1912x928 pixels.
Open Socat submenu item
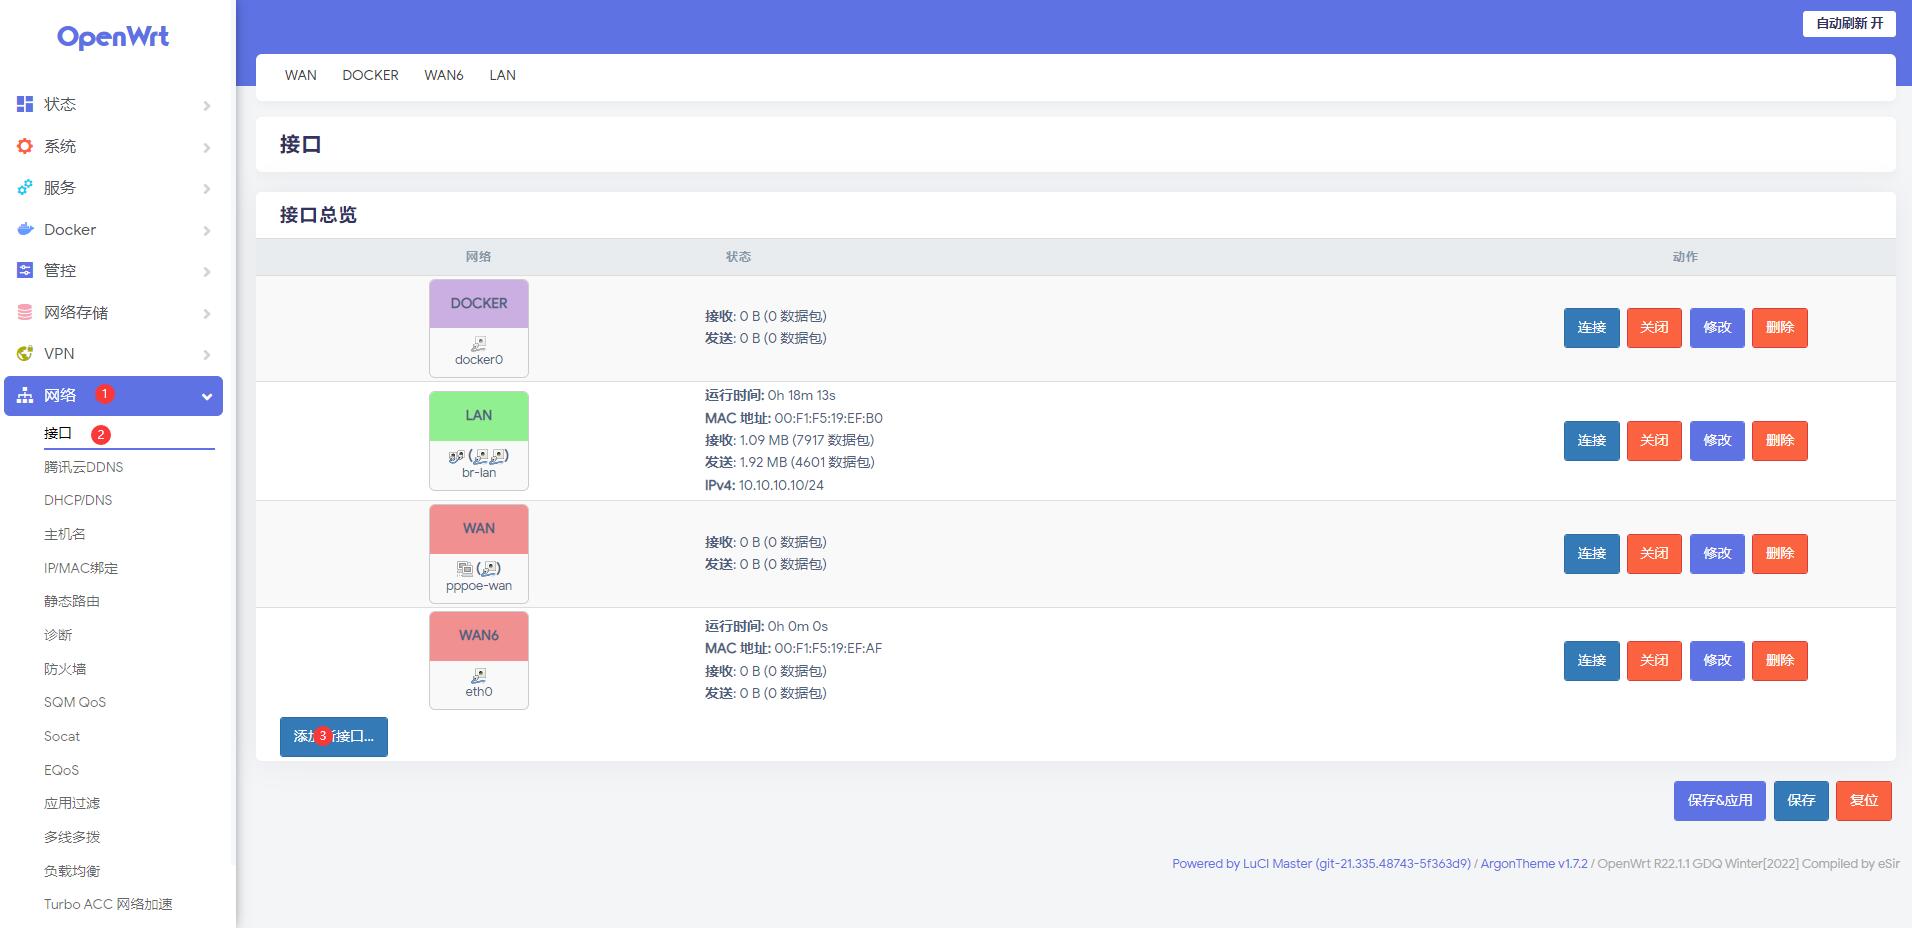coord(62,736)
